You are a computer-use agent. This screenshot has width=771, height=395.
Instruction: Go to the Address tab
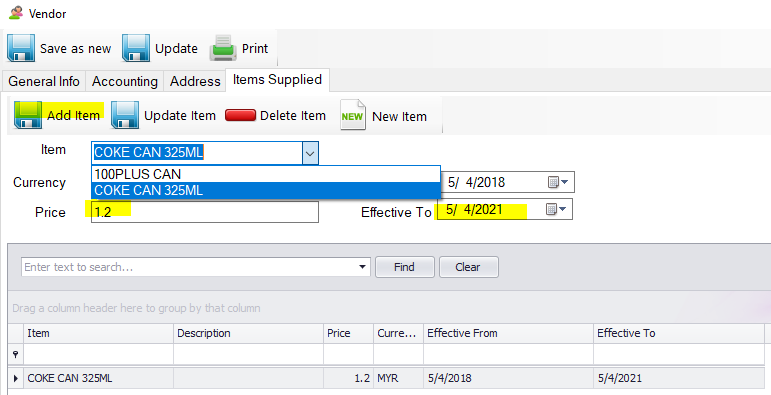click(x=195, y=81)
